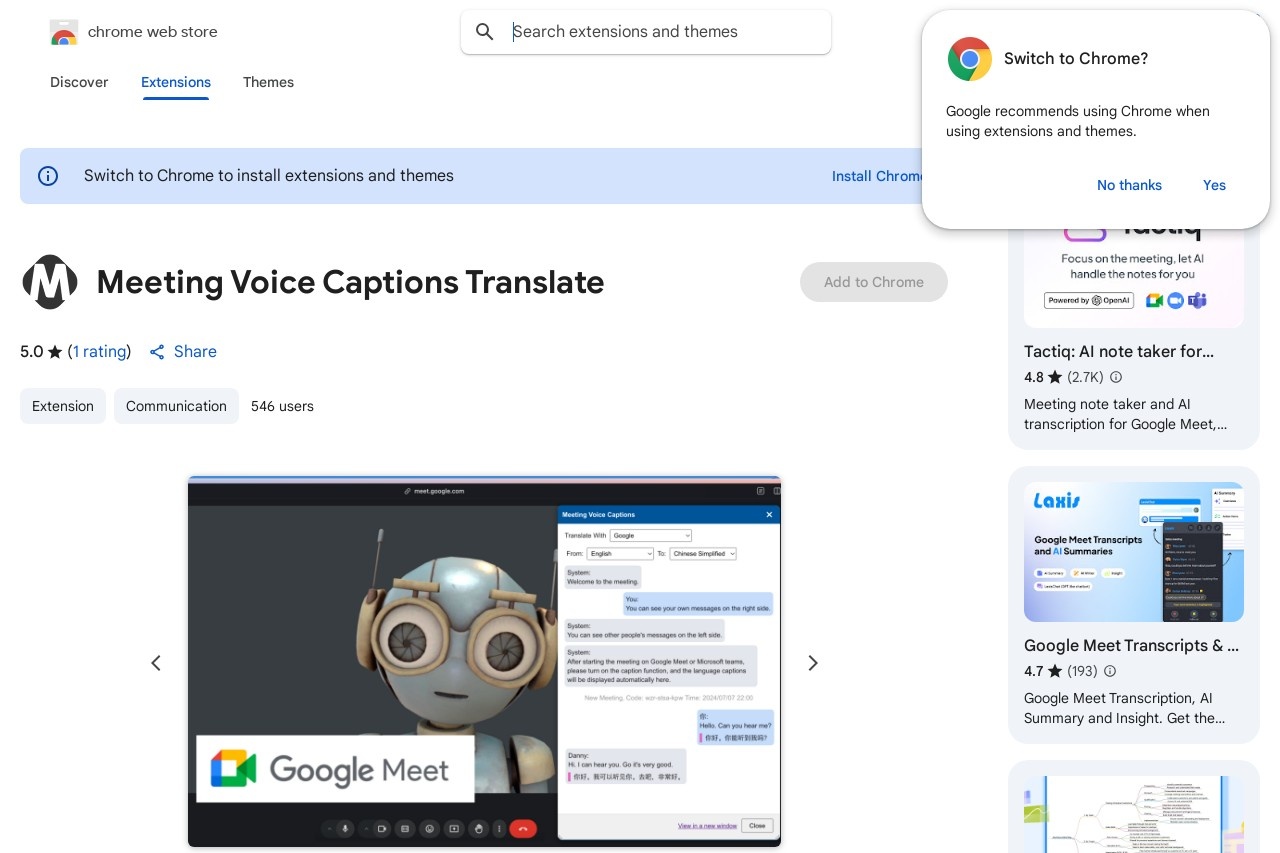
Task: Click the Chrome Web Store logo
Action: [x=64, y=32]
